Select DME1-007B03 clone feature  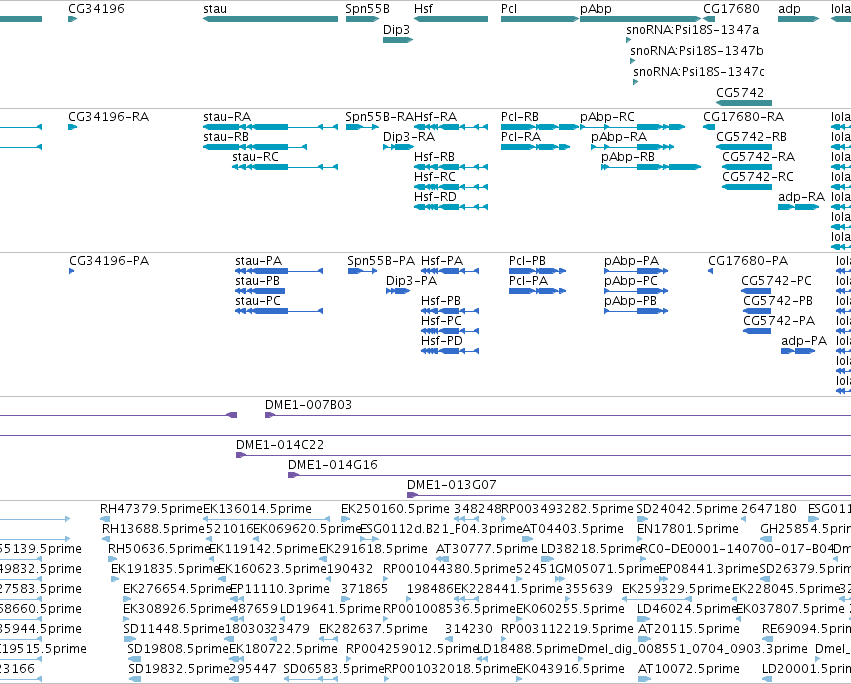point(558,415)
